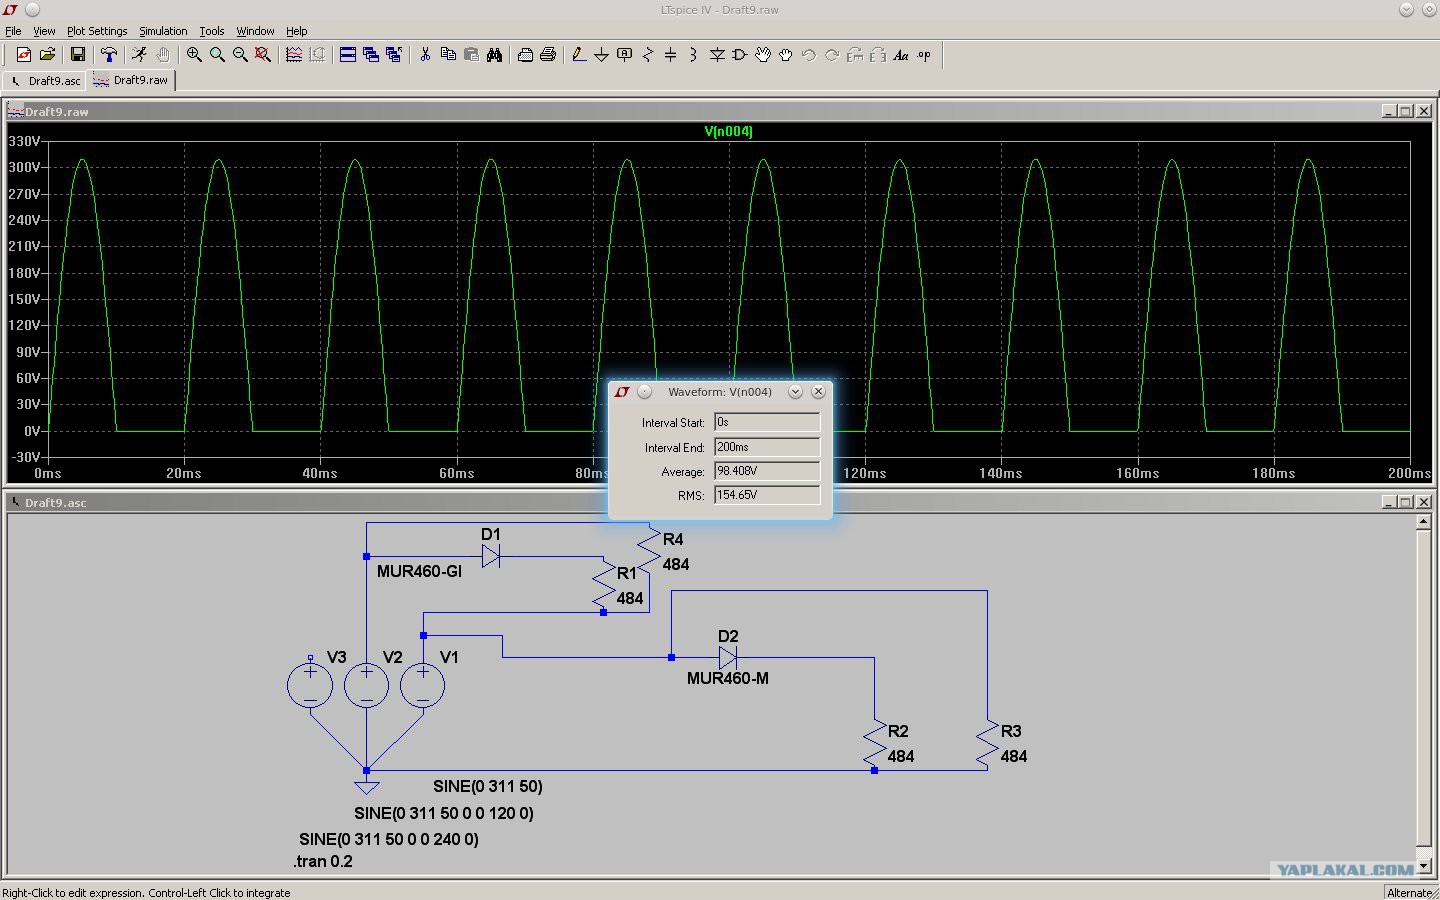Click the RMS value field
Screen dimensions: 1440x900
click(767, 495)
